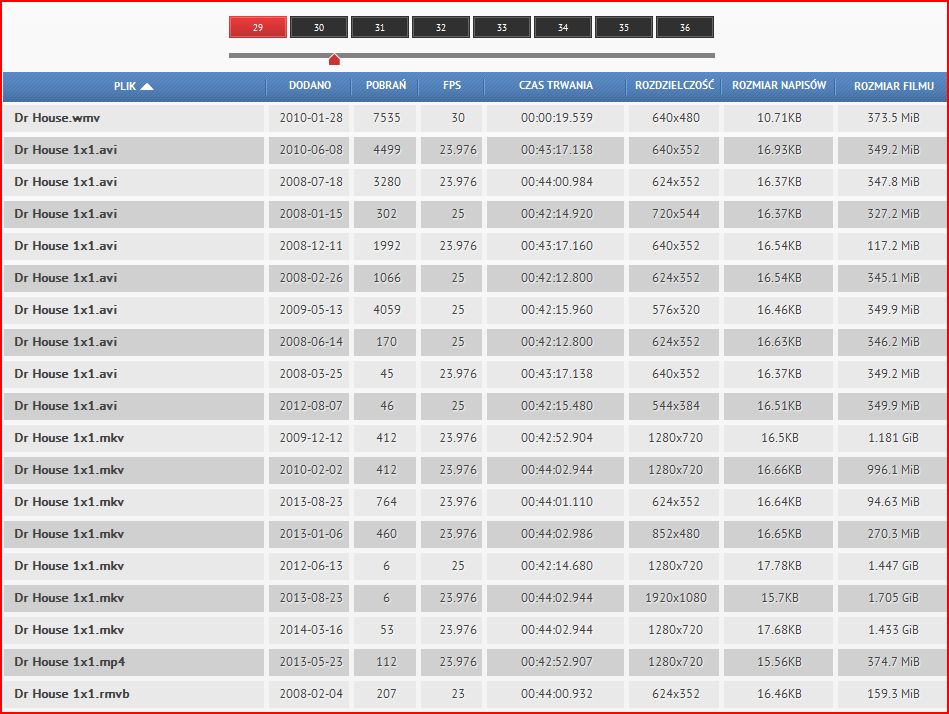Sort by DODANO column header

310,85
